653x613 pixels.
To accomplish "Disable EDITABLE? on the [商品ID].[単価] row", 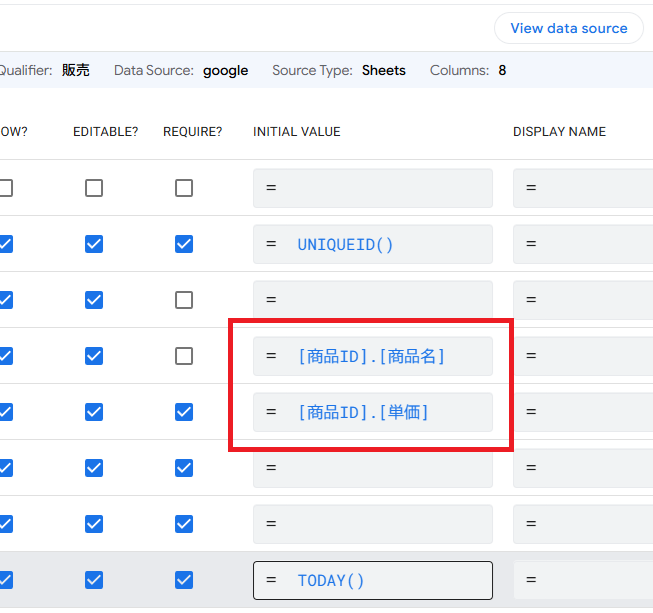I will click(x=94, y=412).
